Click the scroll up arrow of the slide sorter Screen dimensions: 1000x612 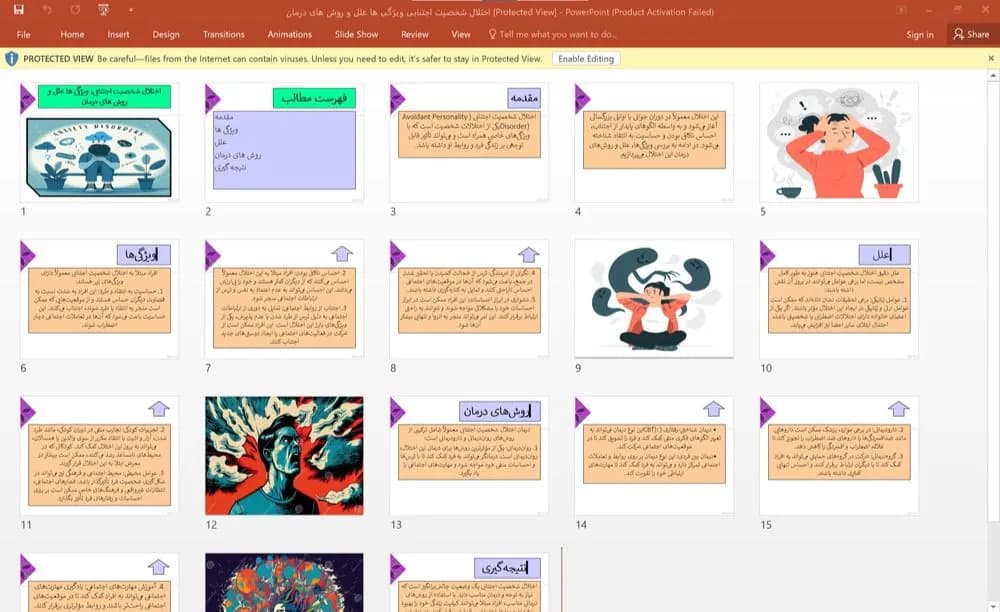pyautogui.click(x=993, y=76)
